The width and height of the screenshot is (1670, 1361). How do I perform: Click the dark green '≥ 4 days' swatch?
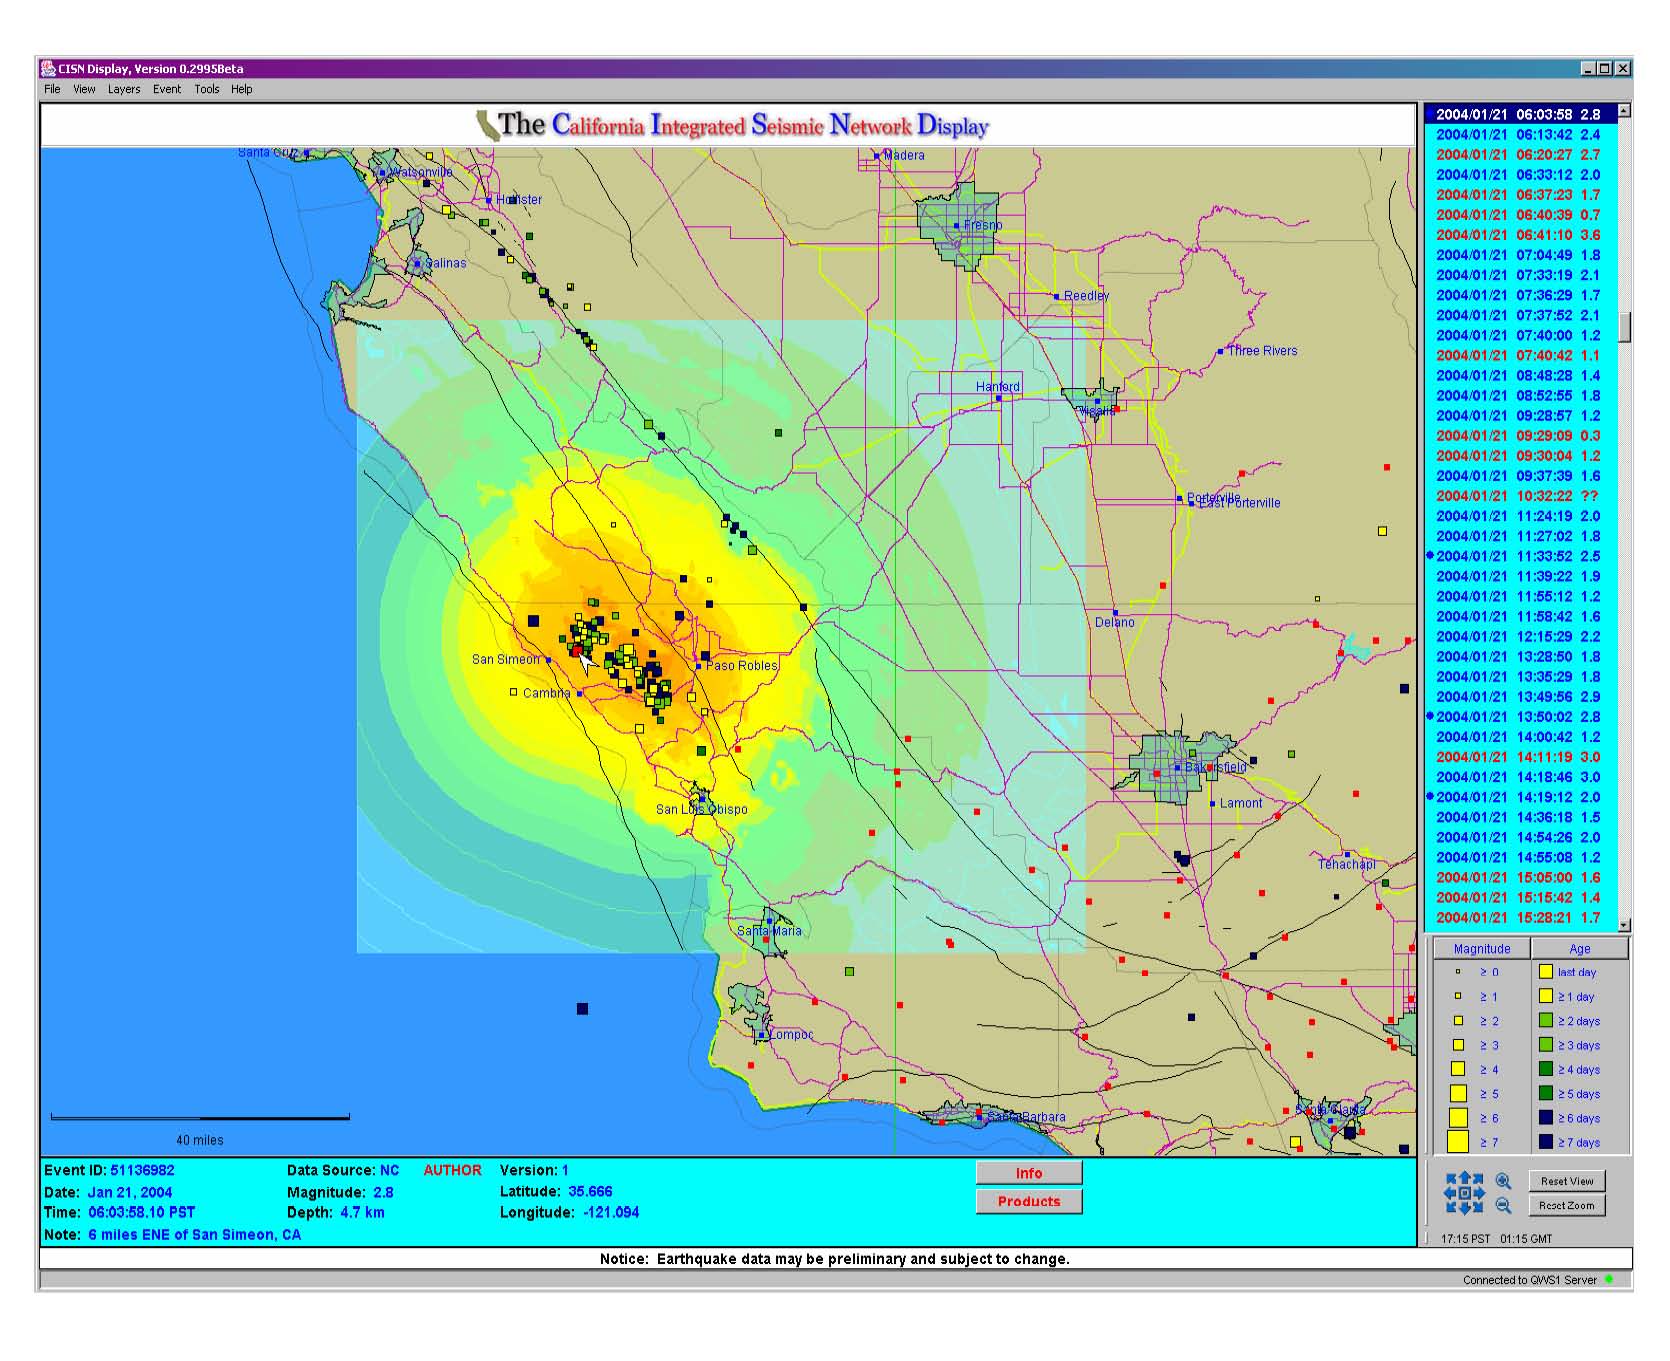[x=1546, y=1069]
